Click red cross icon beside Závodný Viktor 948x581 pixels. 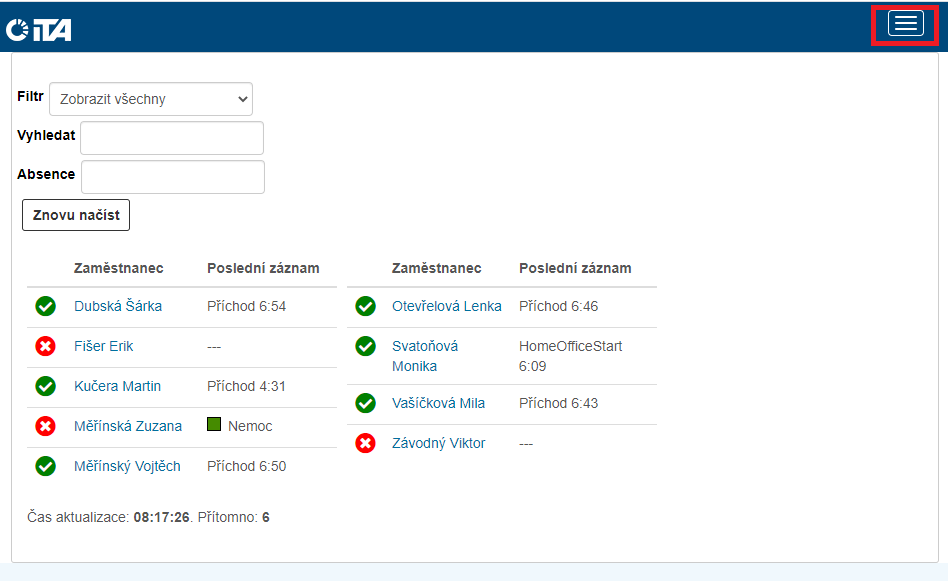(365, 443)
